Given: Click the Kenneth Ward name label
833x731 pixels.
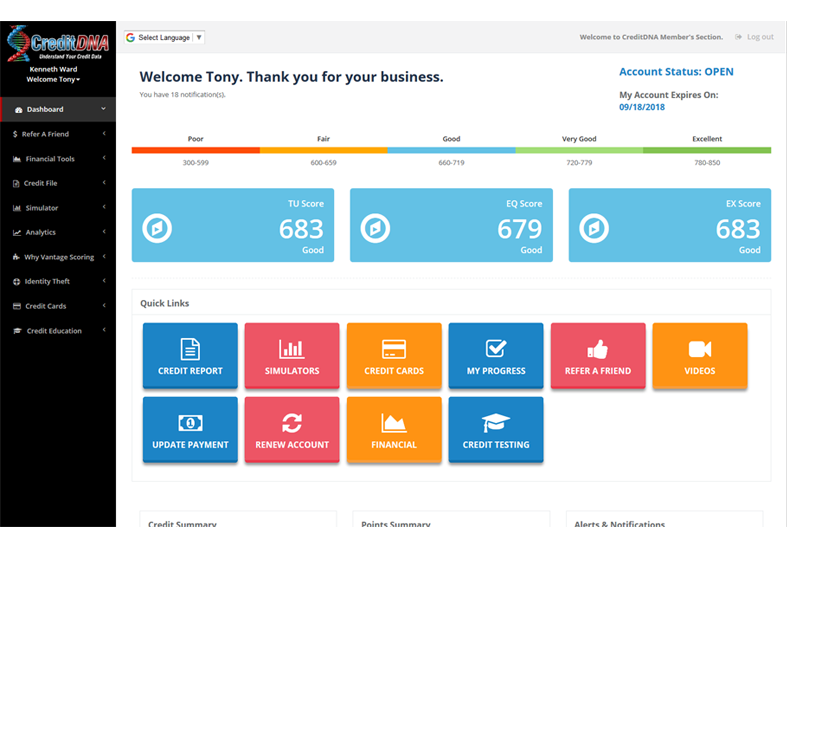Looking at the screenshot, I should tap(53, 70).
